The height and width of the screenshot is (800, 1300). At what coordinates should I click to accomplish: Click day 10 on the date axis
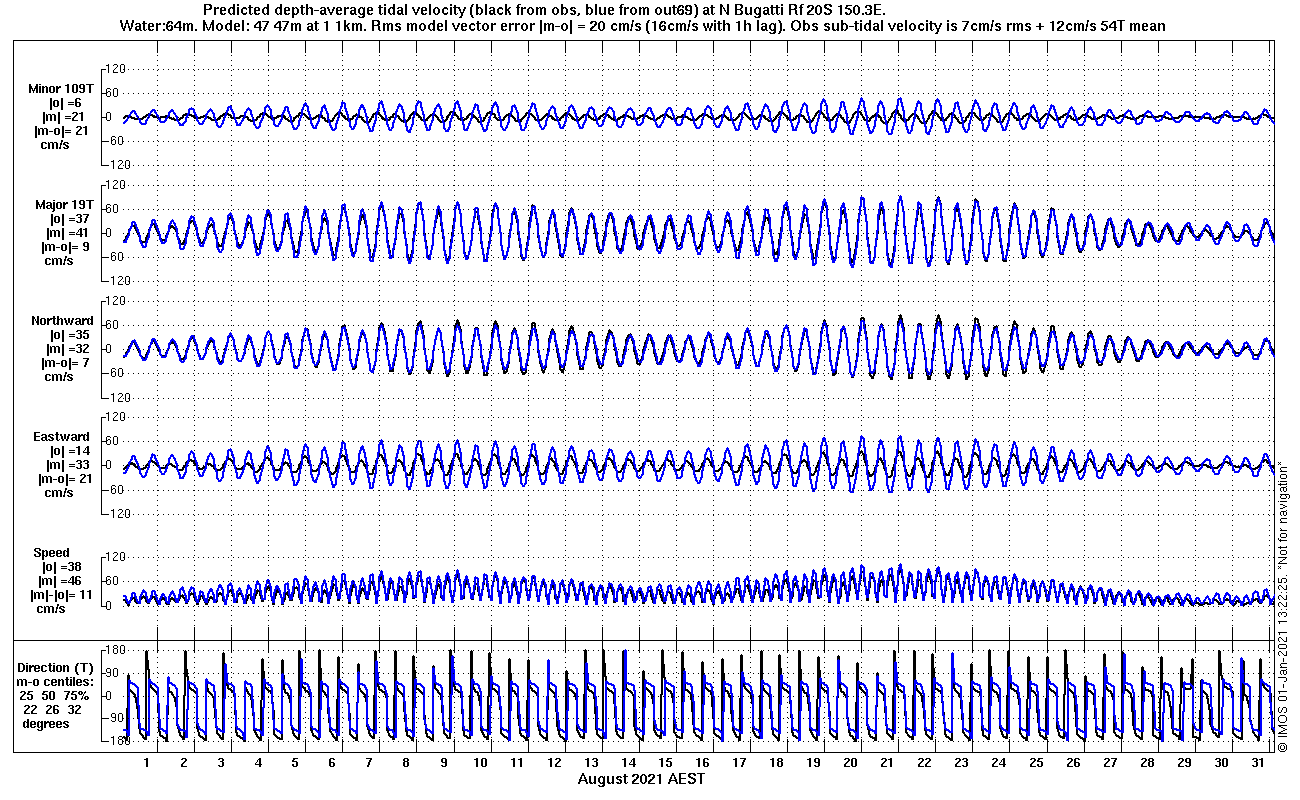480,763
